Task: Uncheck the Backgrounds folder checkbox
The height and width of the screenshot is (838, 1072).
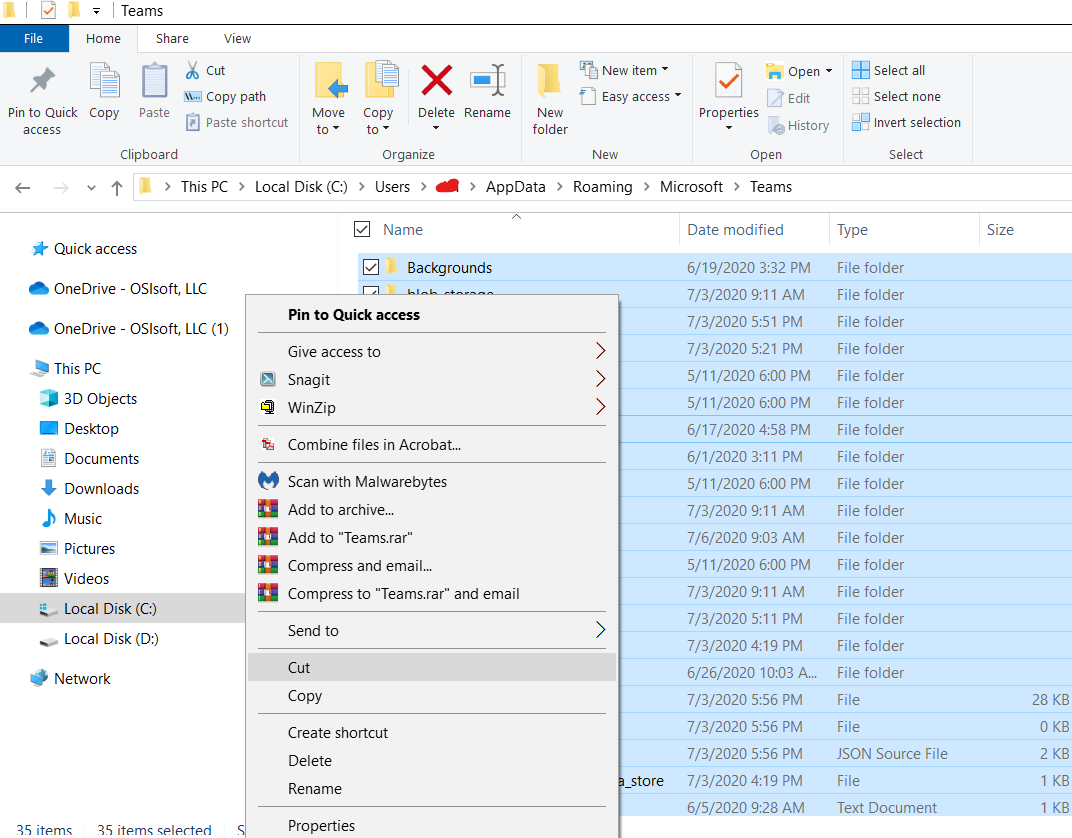Action: click(371, 268)
